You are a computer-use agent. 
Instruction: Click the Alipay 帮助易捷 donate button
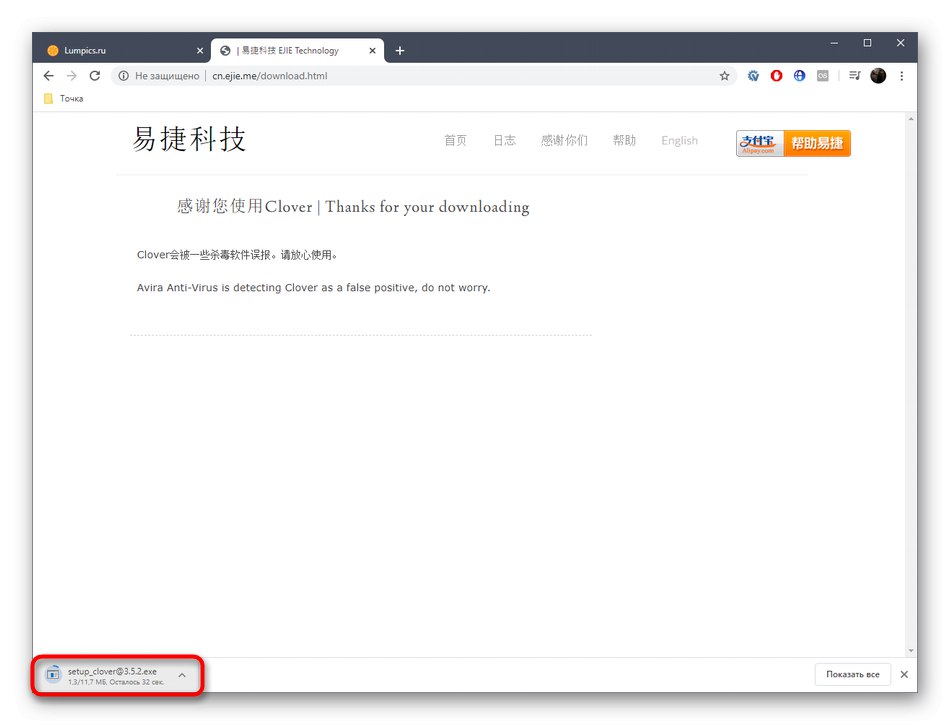coord(793,144)
